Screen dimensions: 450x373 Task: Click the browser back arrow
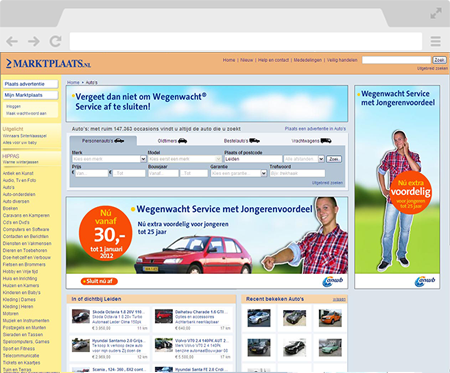(12, 41)
